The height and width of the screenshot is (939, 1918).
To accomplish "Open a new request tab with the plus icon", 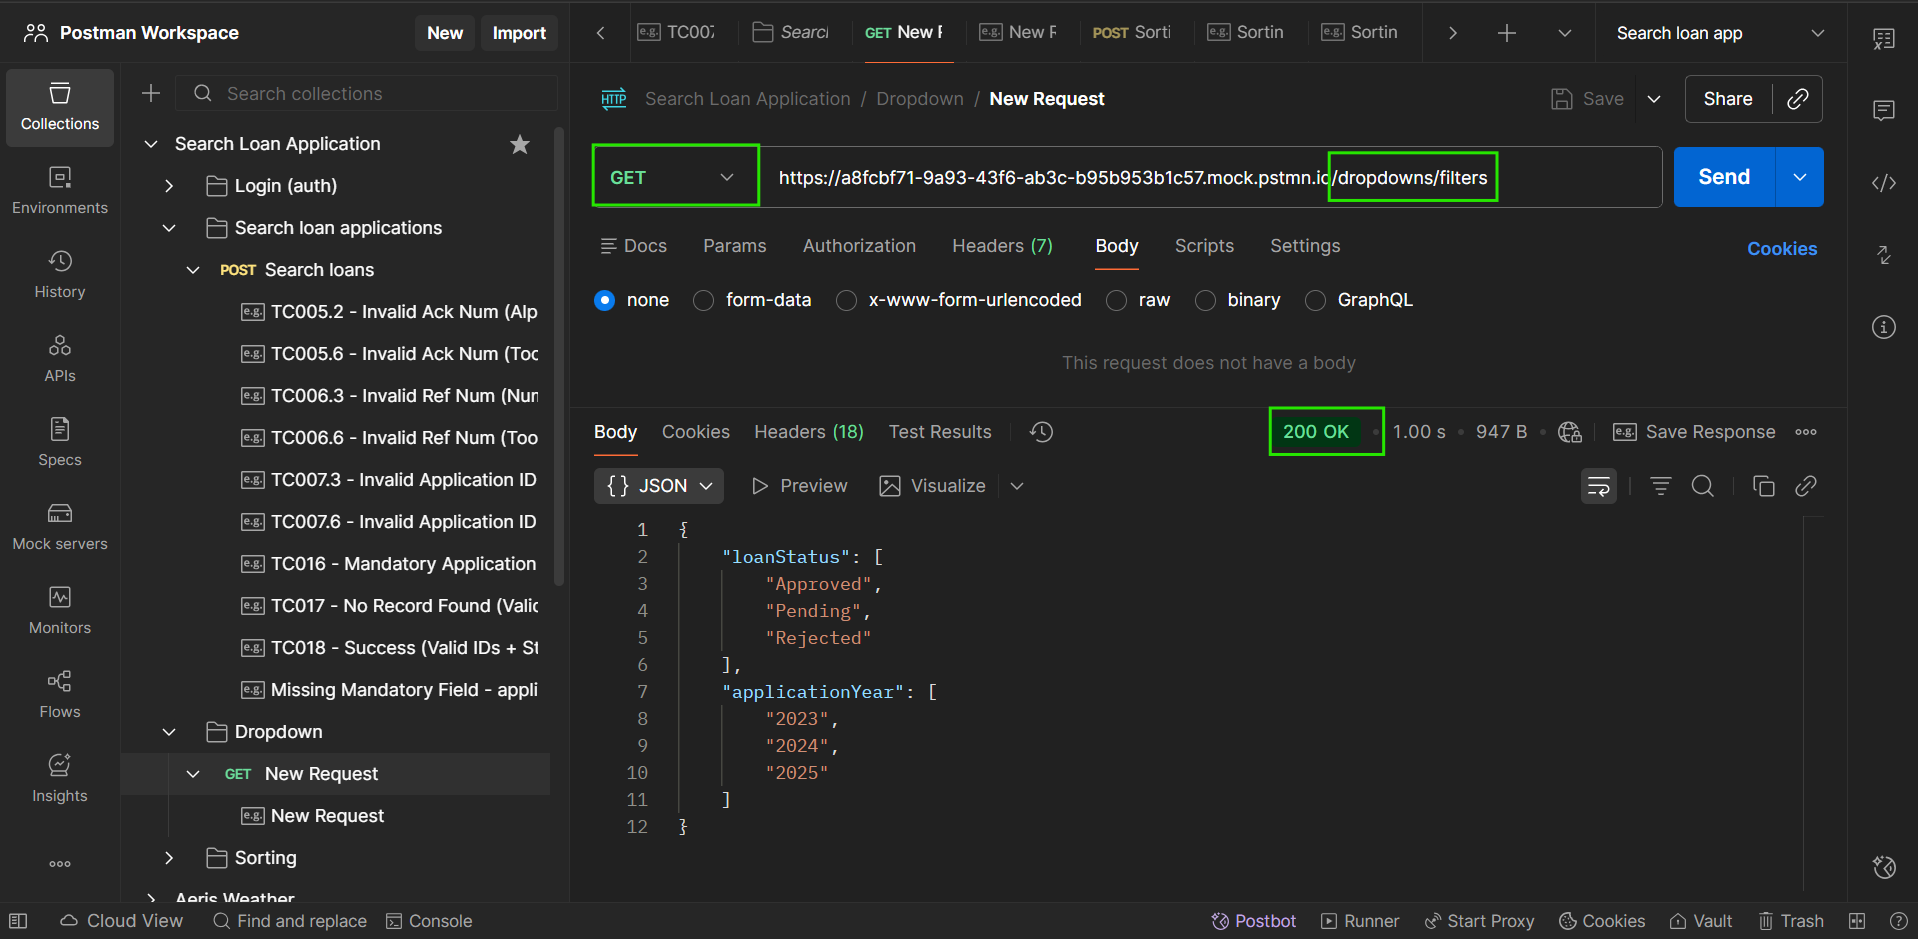I will (x=1507, y=33).
